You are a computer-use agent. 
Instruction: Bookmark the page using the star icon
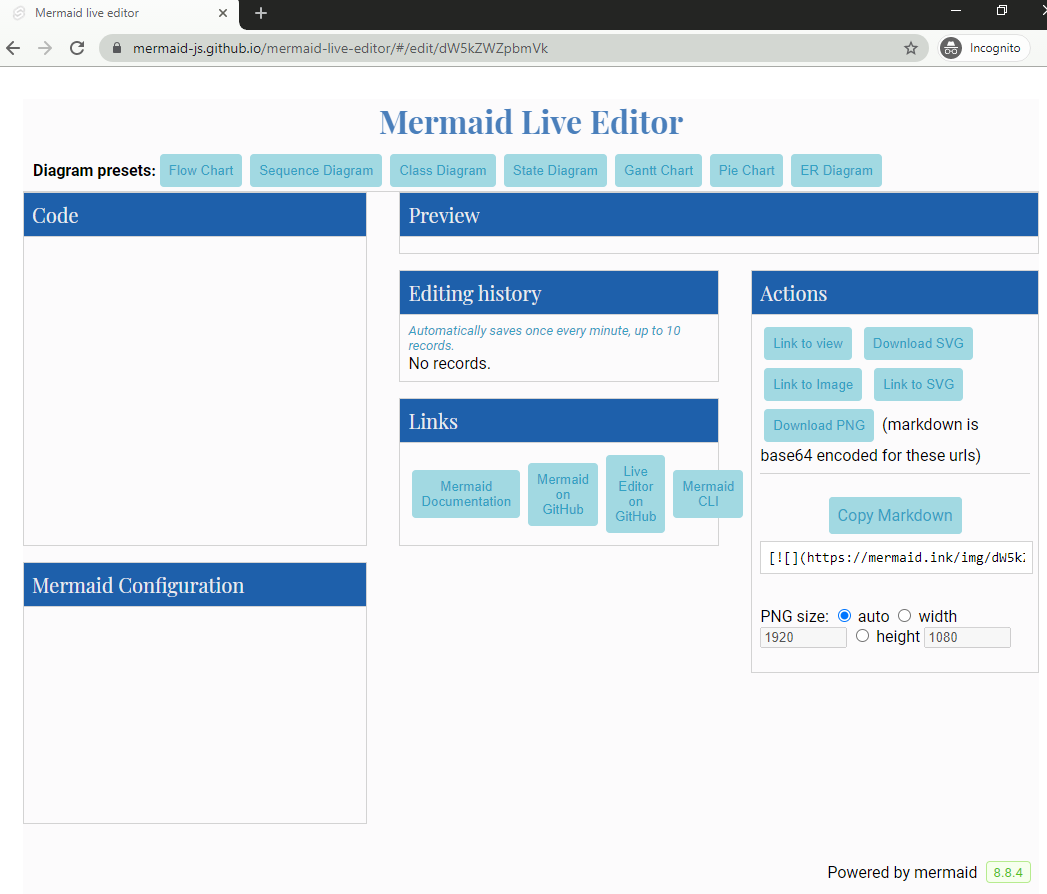tap(911, 47)
